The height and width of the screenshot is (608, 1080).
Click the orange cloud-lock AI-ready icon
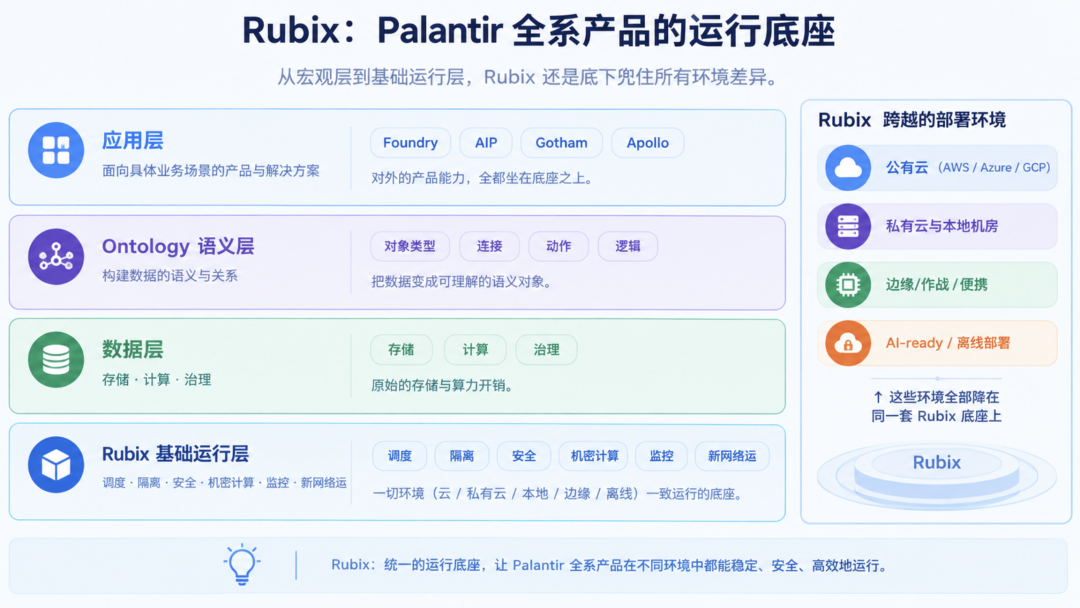[x=848, y=343]
